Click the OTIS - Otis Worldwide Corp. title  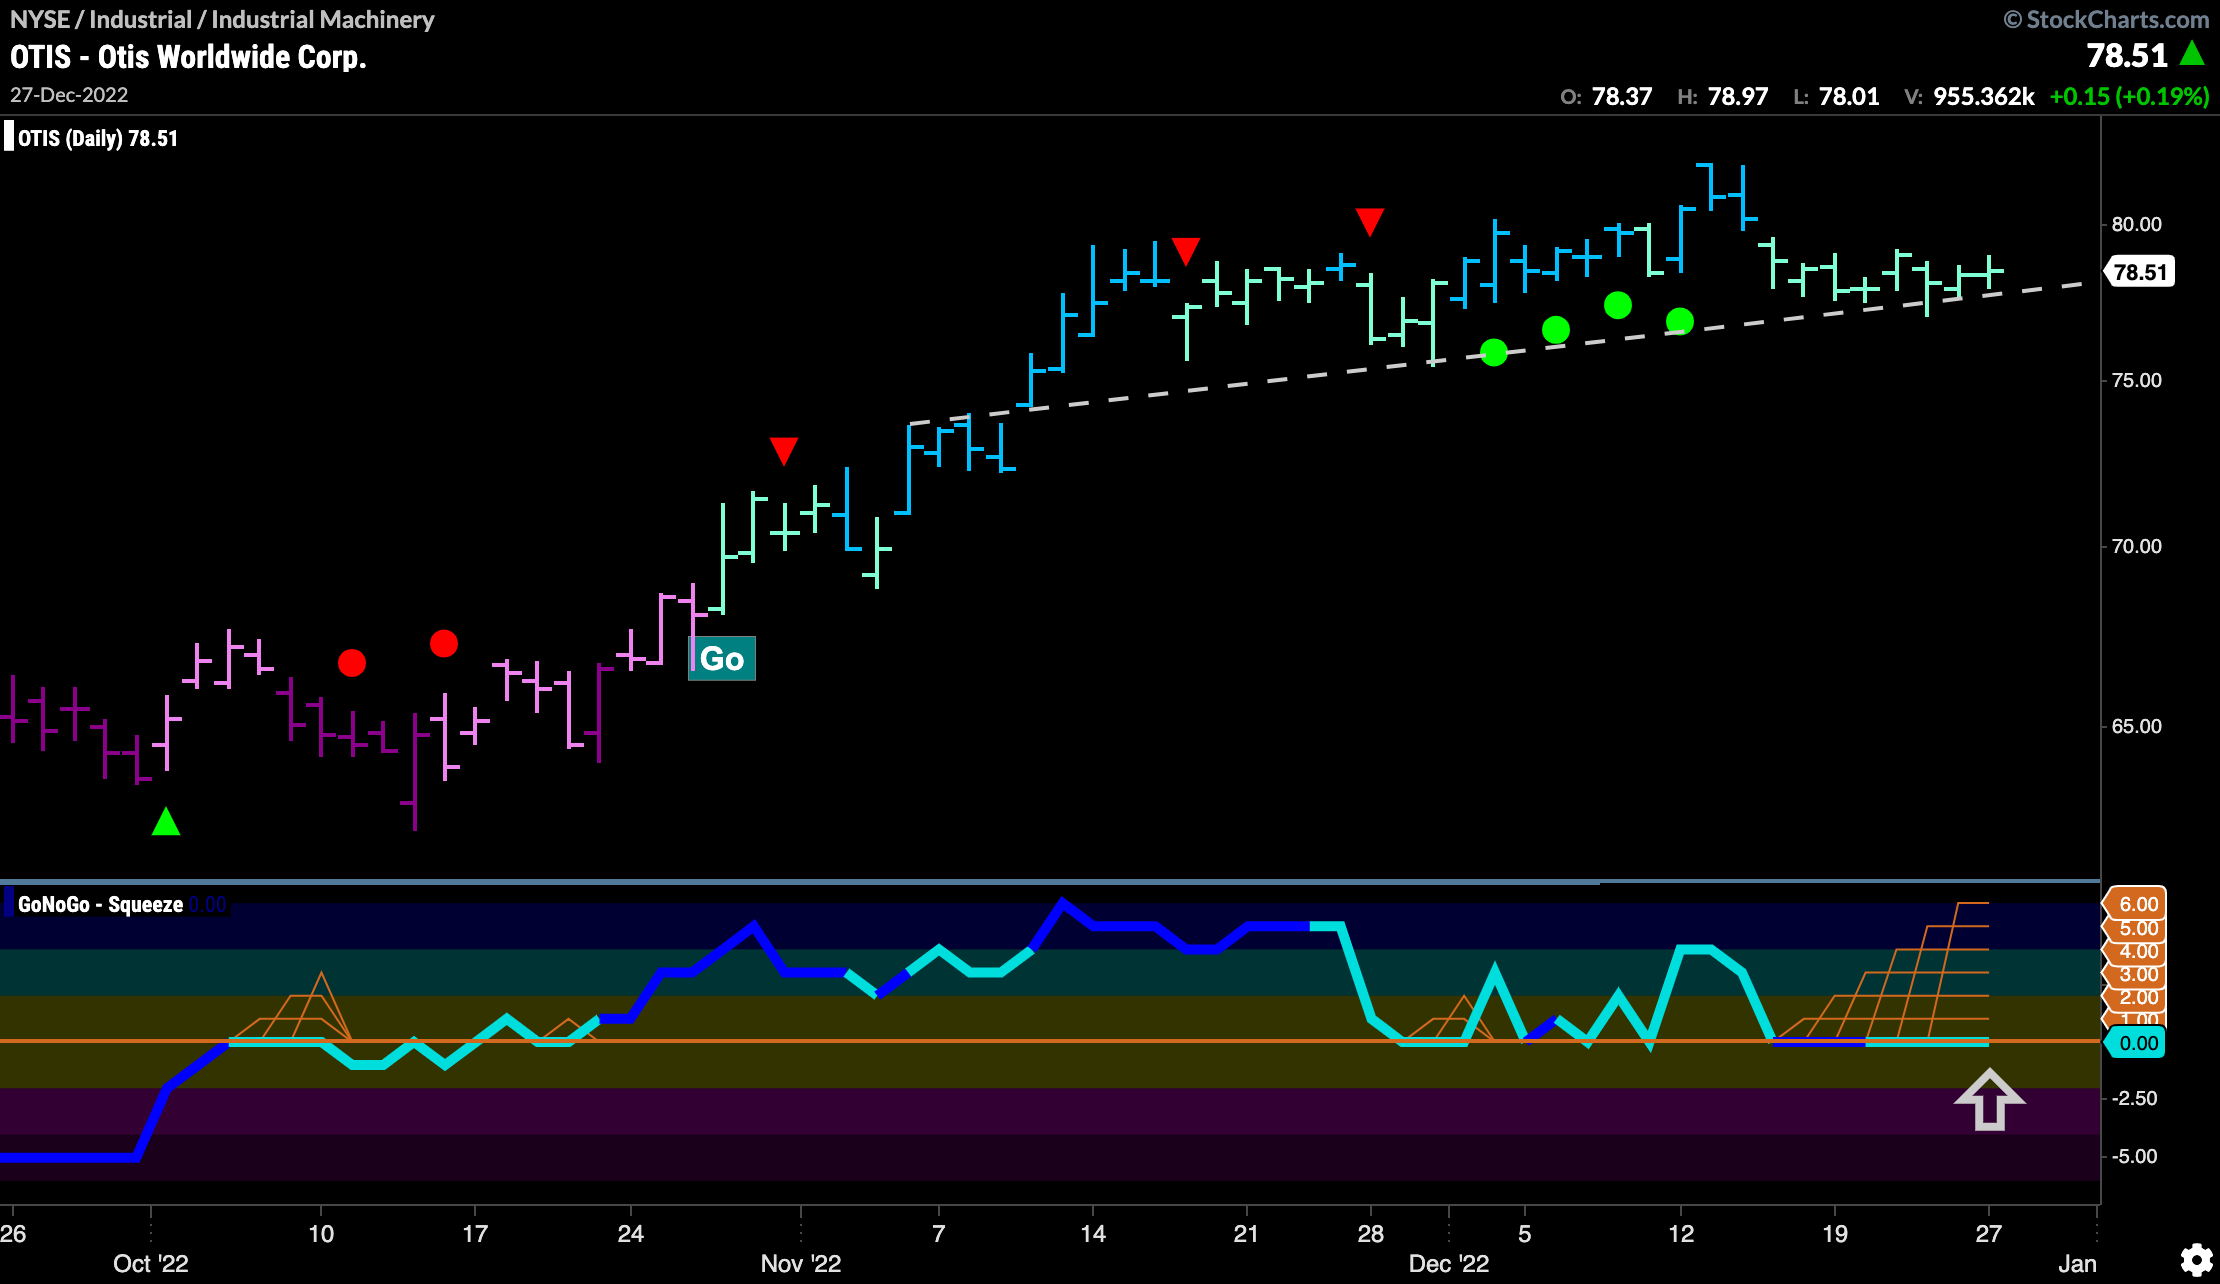tap(188, 57)
